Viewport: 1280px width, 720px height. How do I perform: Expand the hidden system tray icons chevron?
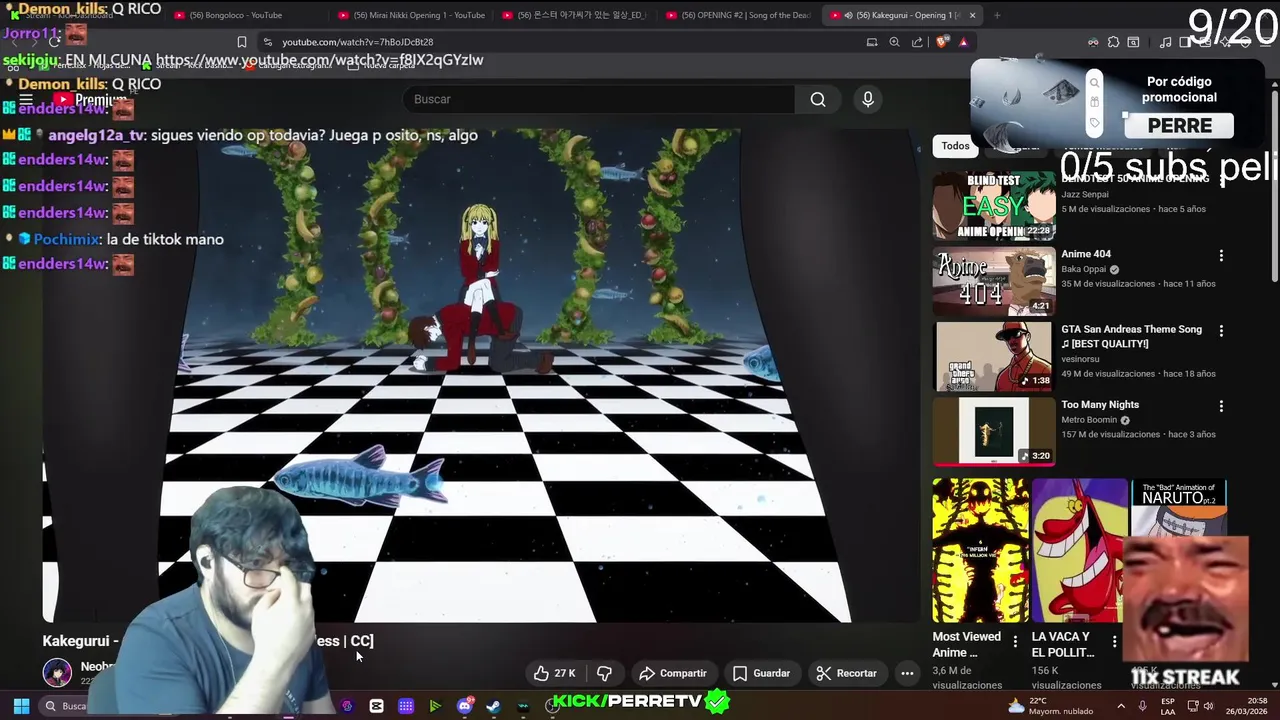pos(1120,706)
